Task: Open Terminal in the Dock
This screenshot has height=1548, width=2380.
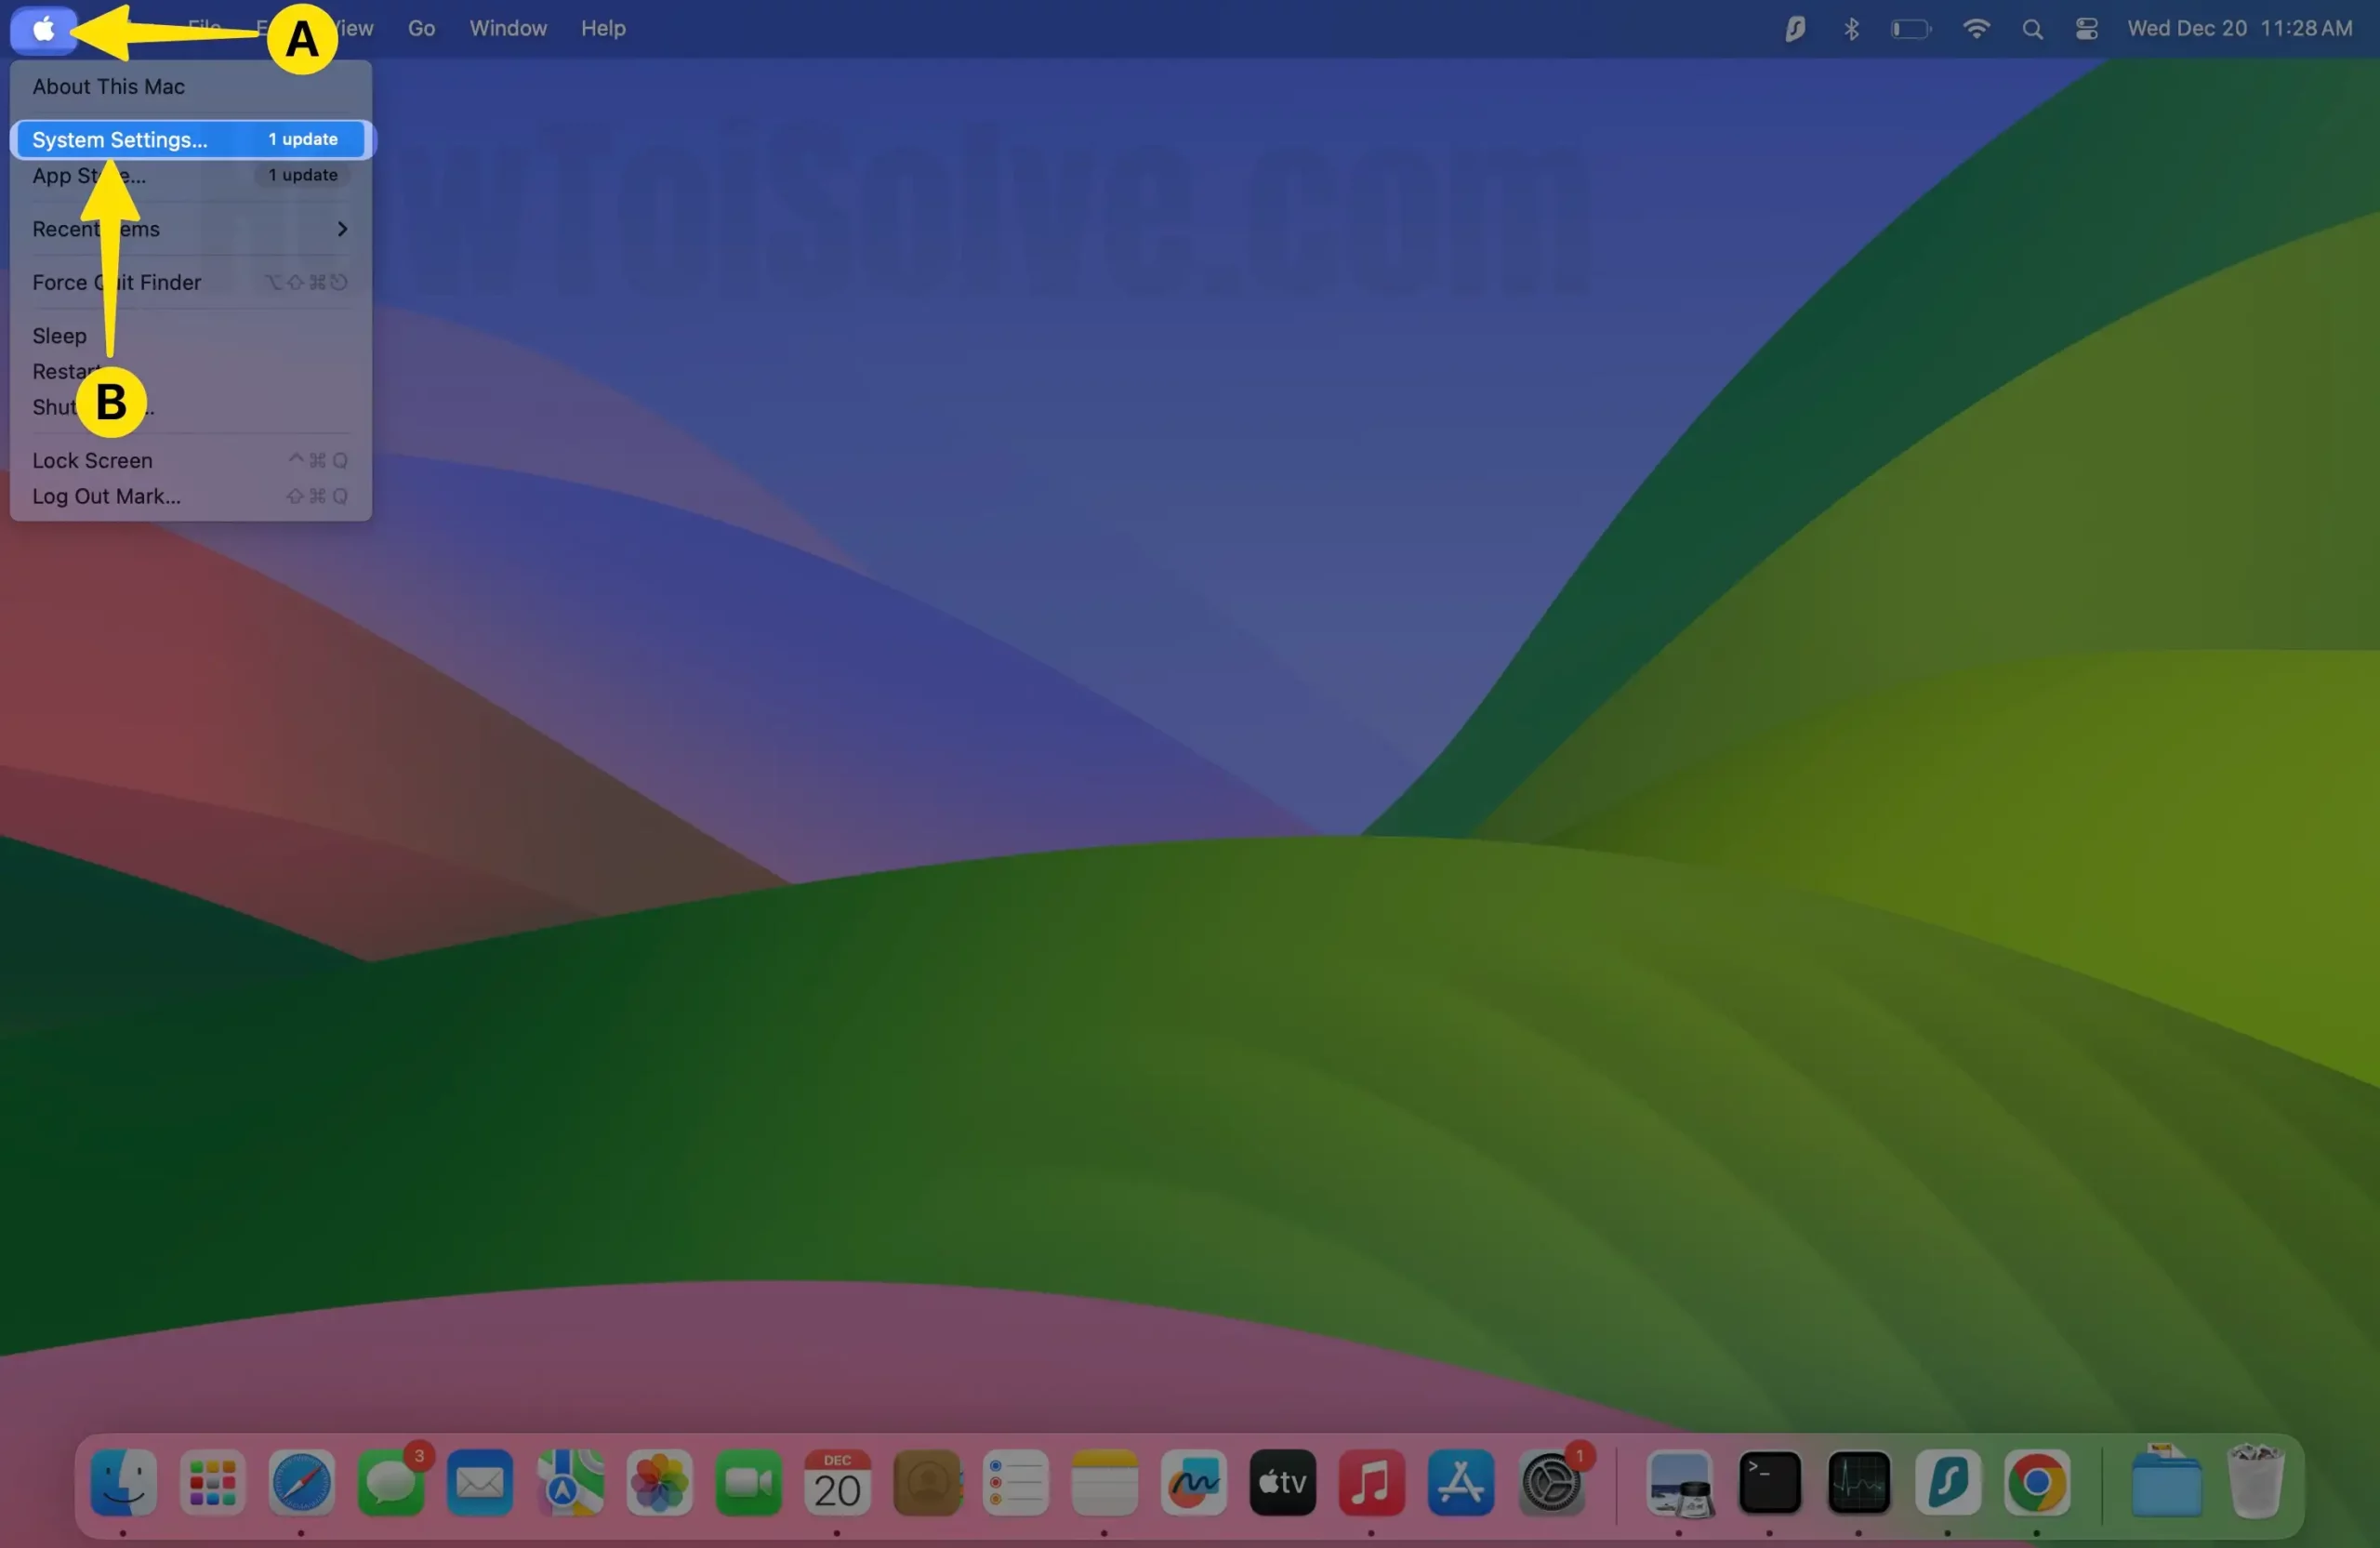Action: coord(1770,1482)
